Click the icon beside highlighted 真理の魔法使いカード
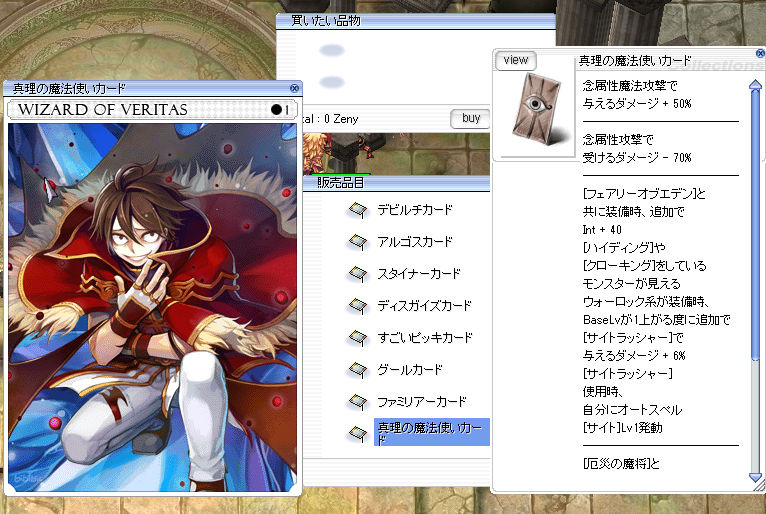Viewport: 766px width, 514px height. 357,433
